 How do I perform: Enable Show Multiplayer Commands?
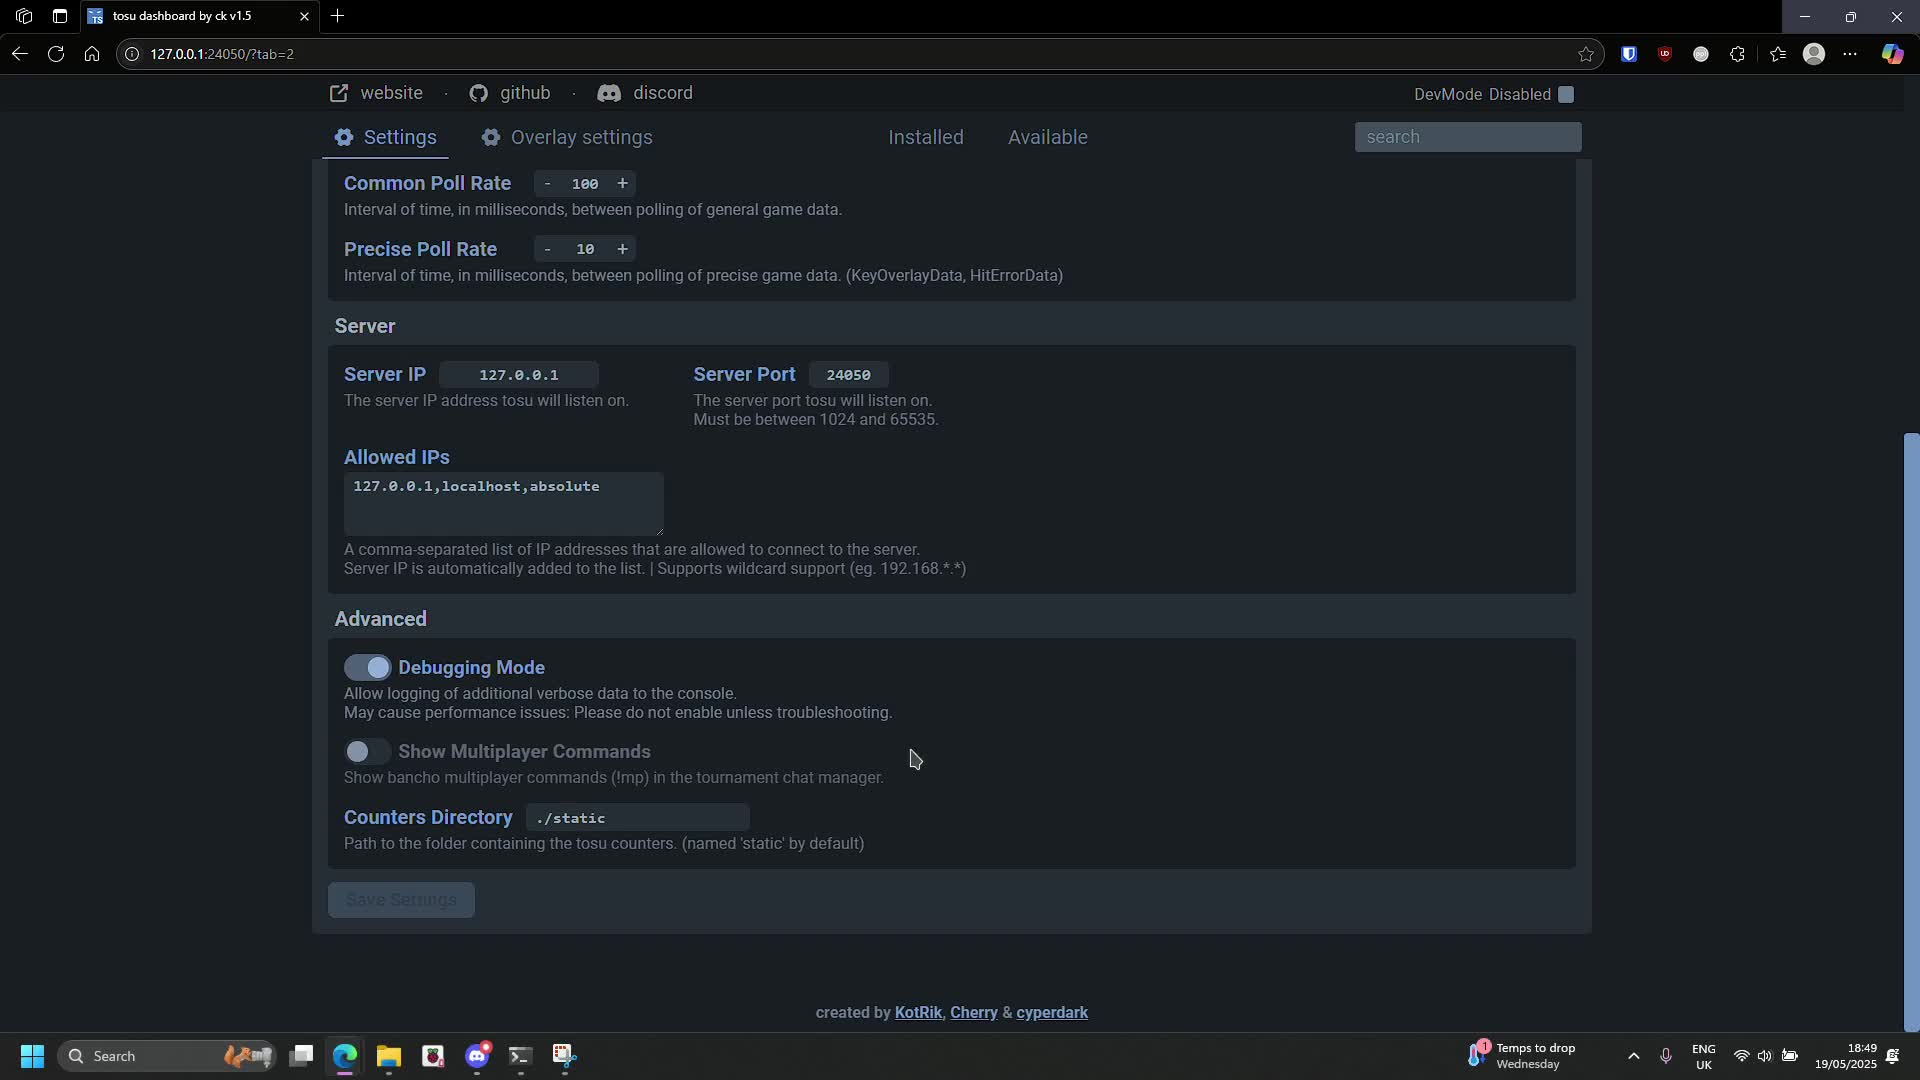(x=366, y=751)
